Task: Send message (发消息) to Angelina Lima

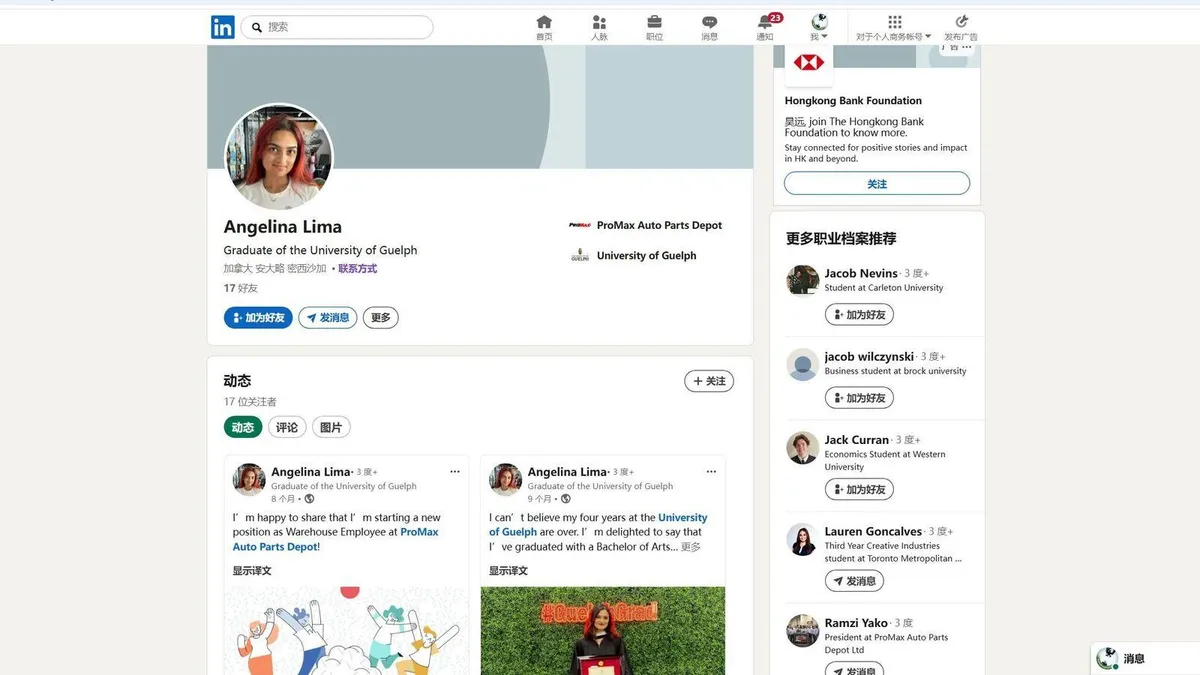Action: click(x=327, y=318)
